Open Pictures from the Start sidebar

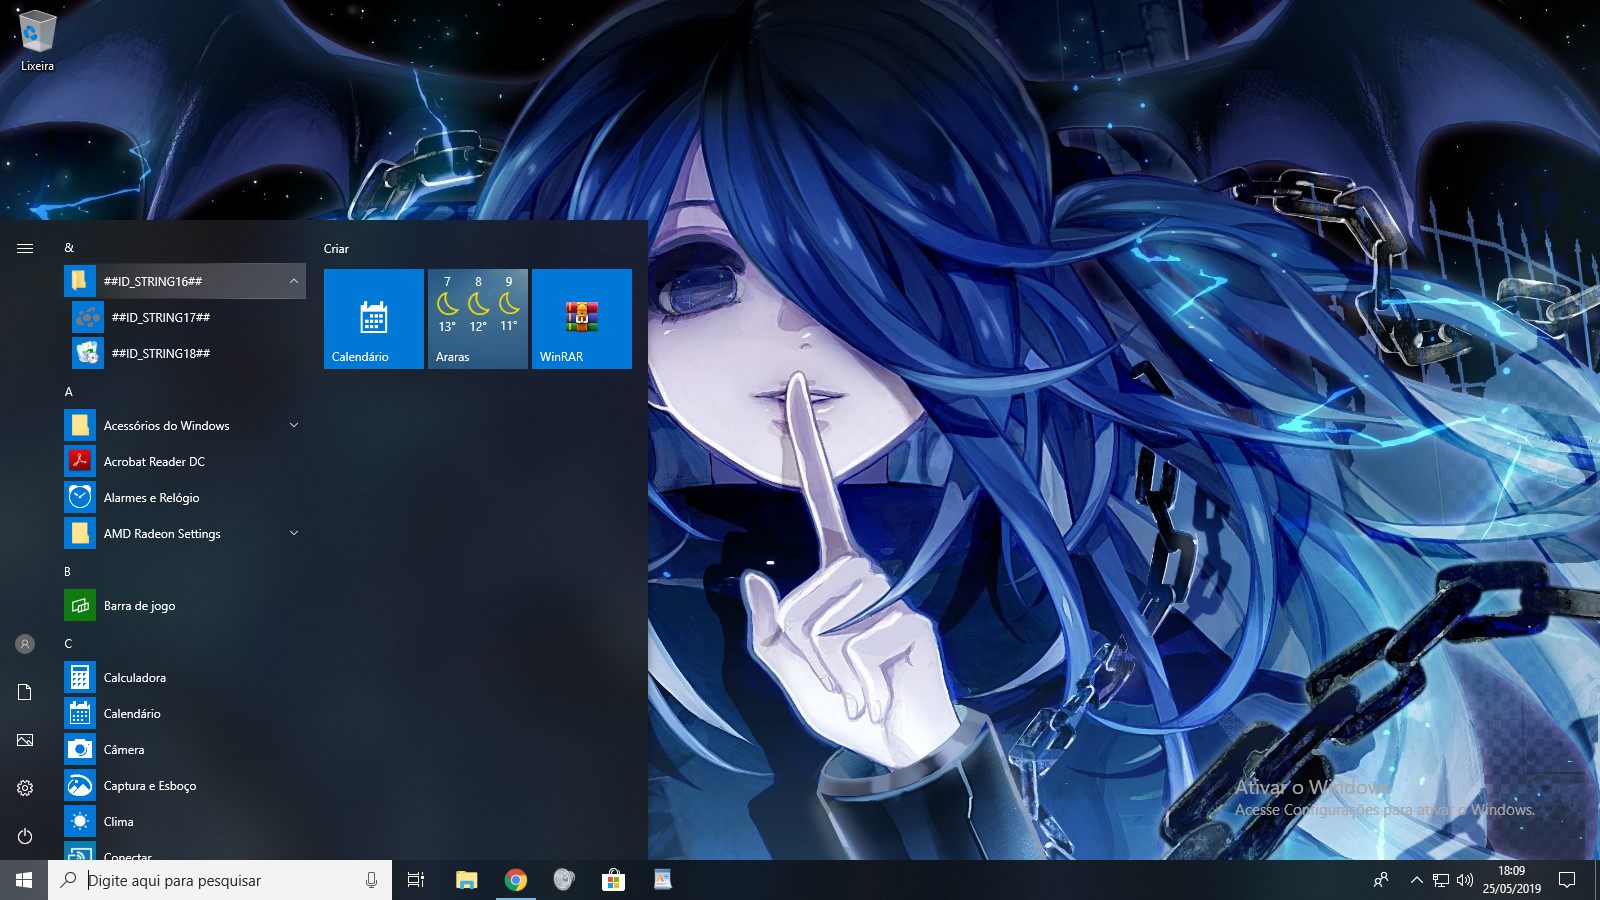(x=25, y=740)
